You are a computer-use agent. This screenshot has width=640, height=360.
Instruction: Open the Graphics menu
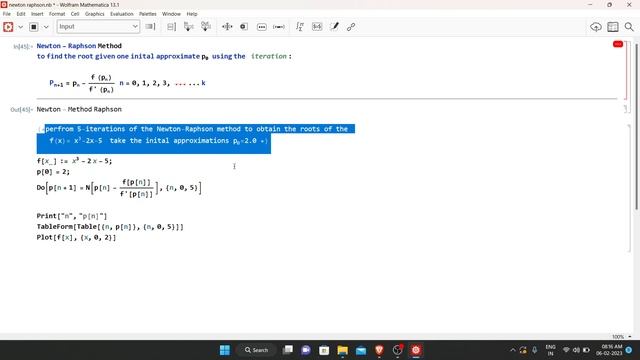pos(95,14)
